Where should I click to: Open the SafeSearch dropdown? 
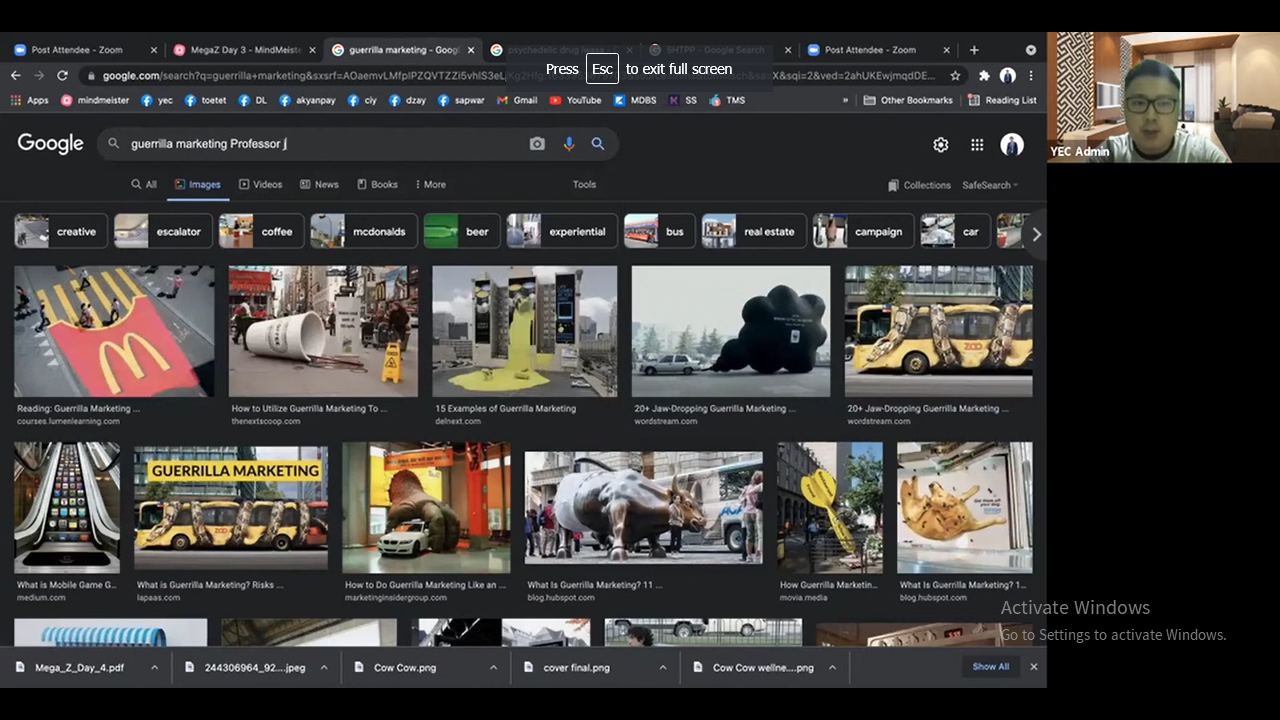[x=990, y=185]
